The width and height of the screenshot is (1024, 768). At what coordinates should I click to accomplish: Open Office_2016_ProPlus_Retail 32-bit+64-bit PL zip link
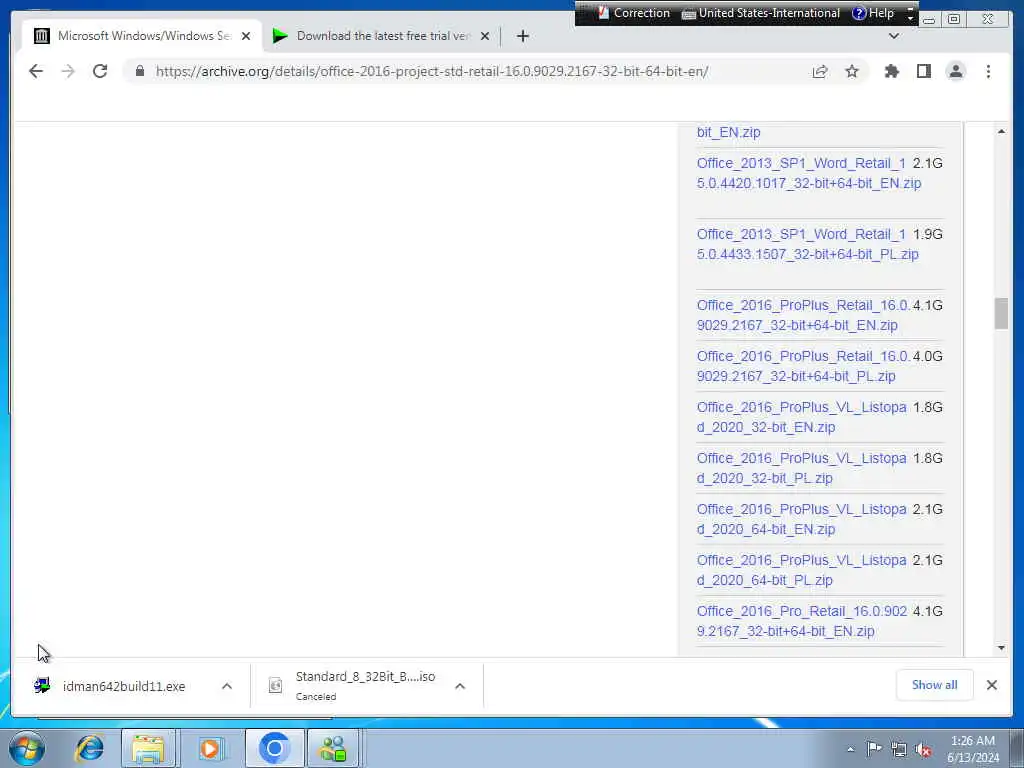coord(803,366)
